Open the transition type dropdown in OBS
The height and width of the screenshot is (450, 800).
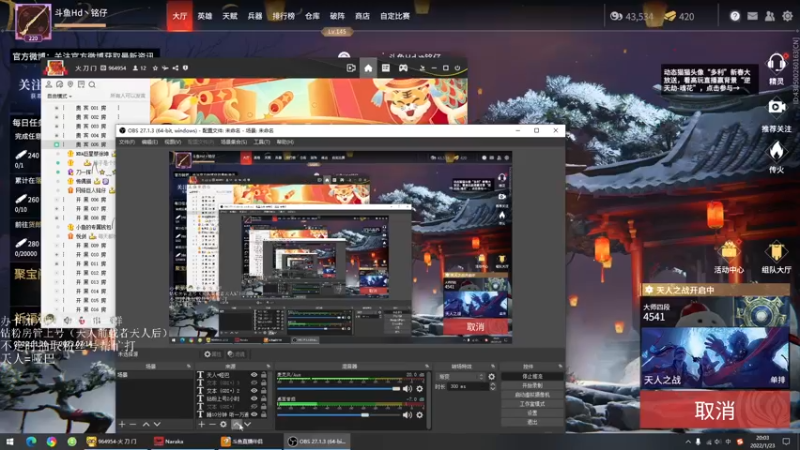coord(461,377)
